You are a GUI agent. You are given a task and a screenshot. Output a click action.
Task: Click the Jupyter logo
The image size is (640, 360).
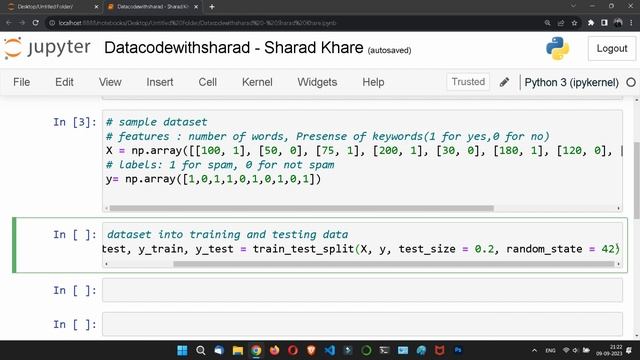click(x=47, y=48)
